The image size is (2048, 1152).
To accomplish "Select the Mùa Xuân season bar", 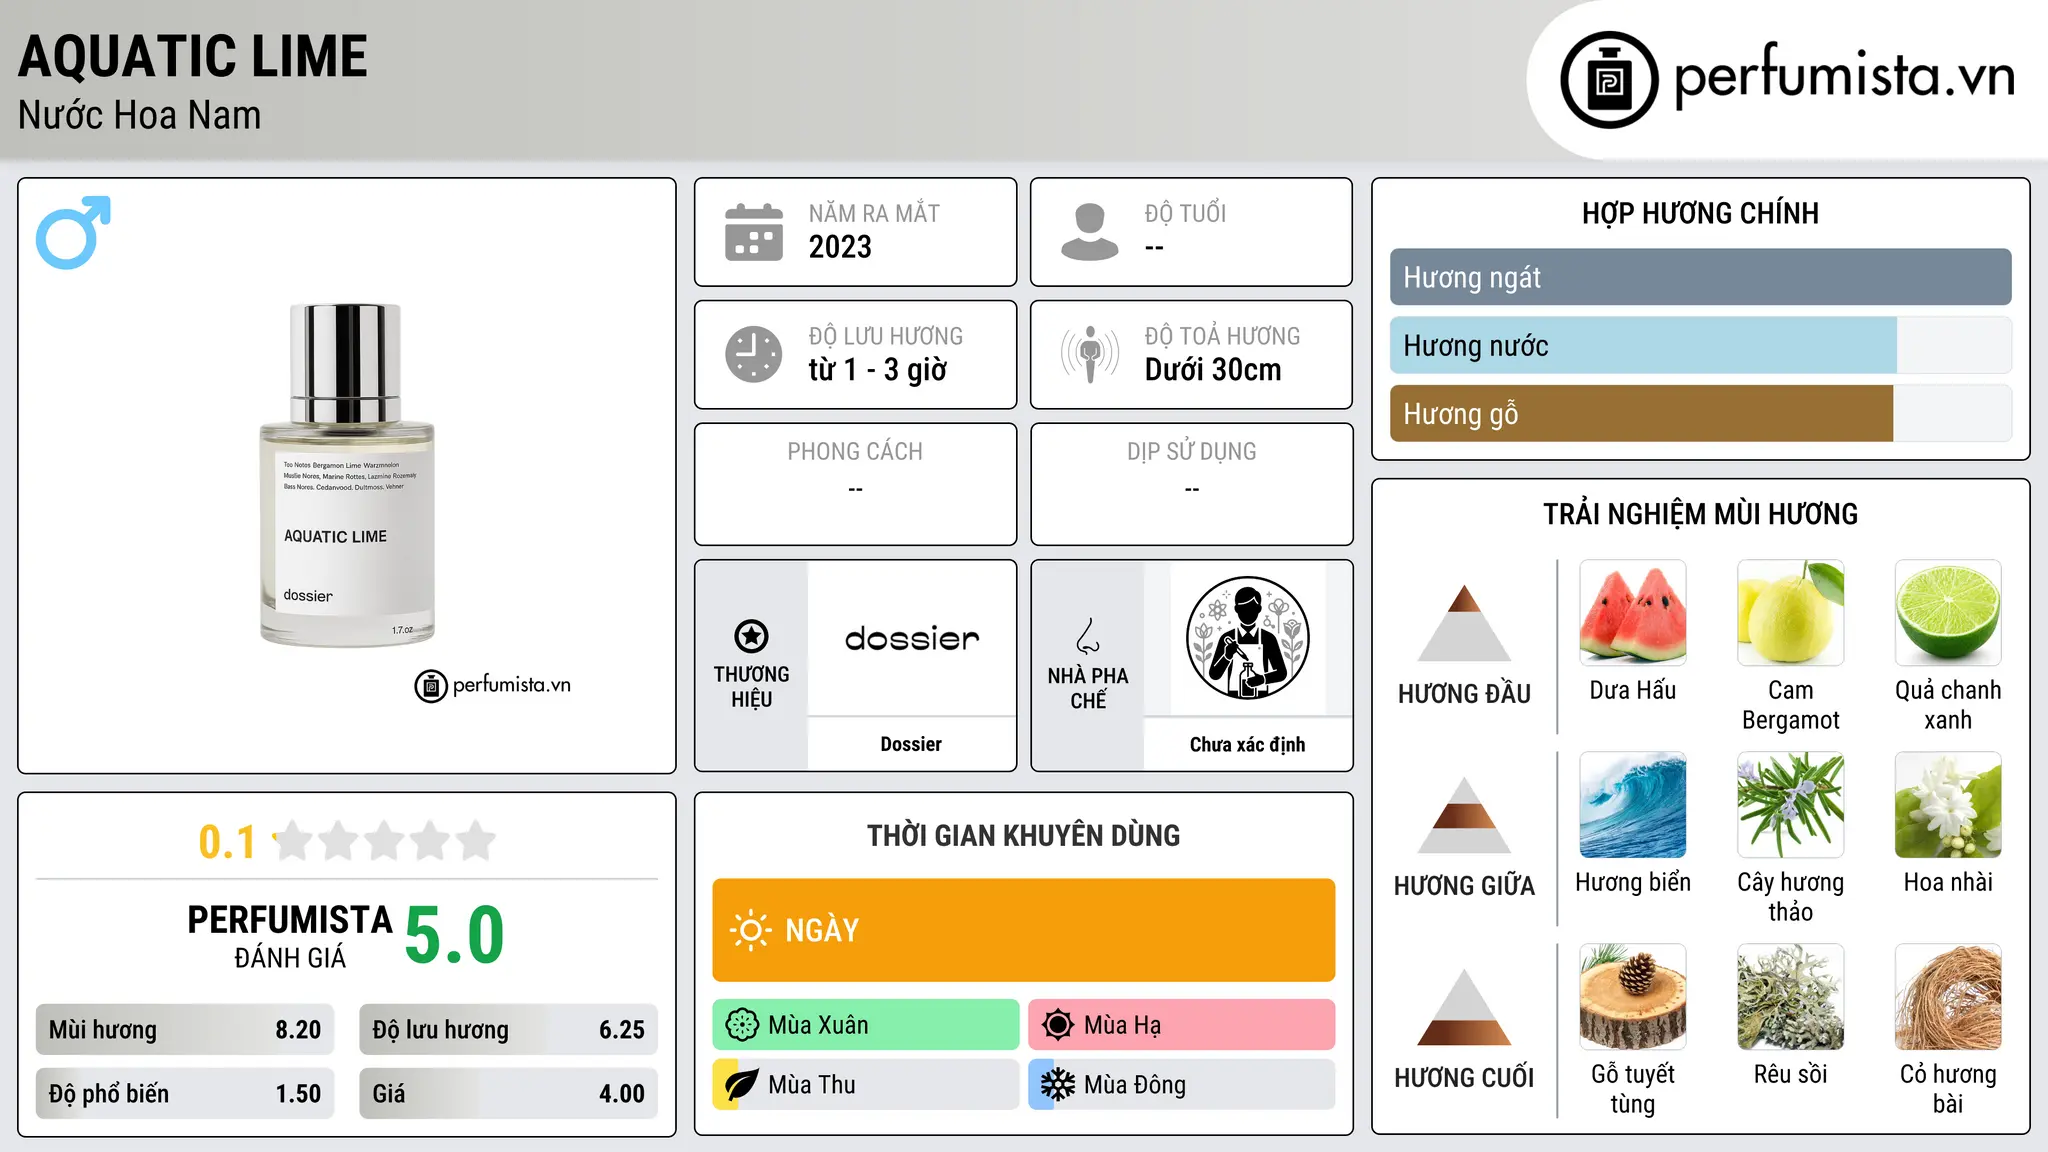I will point(865,1025).
